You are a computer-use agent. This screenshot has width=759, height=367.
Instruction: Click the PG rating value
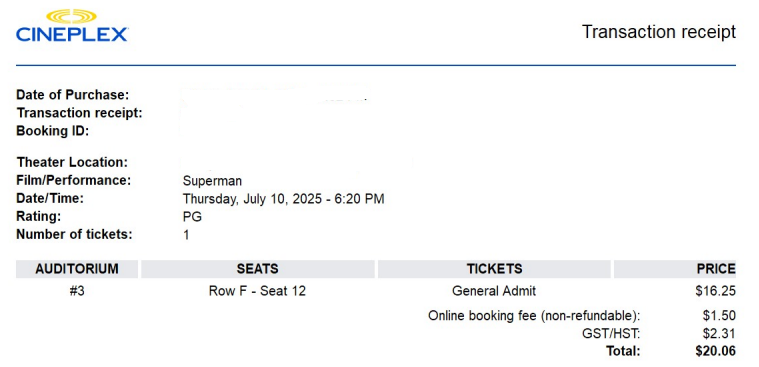pos(192,217)
